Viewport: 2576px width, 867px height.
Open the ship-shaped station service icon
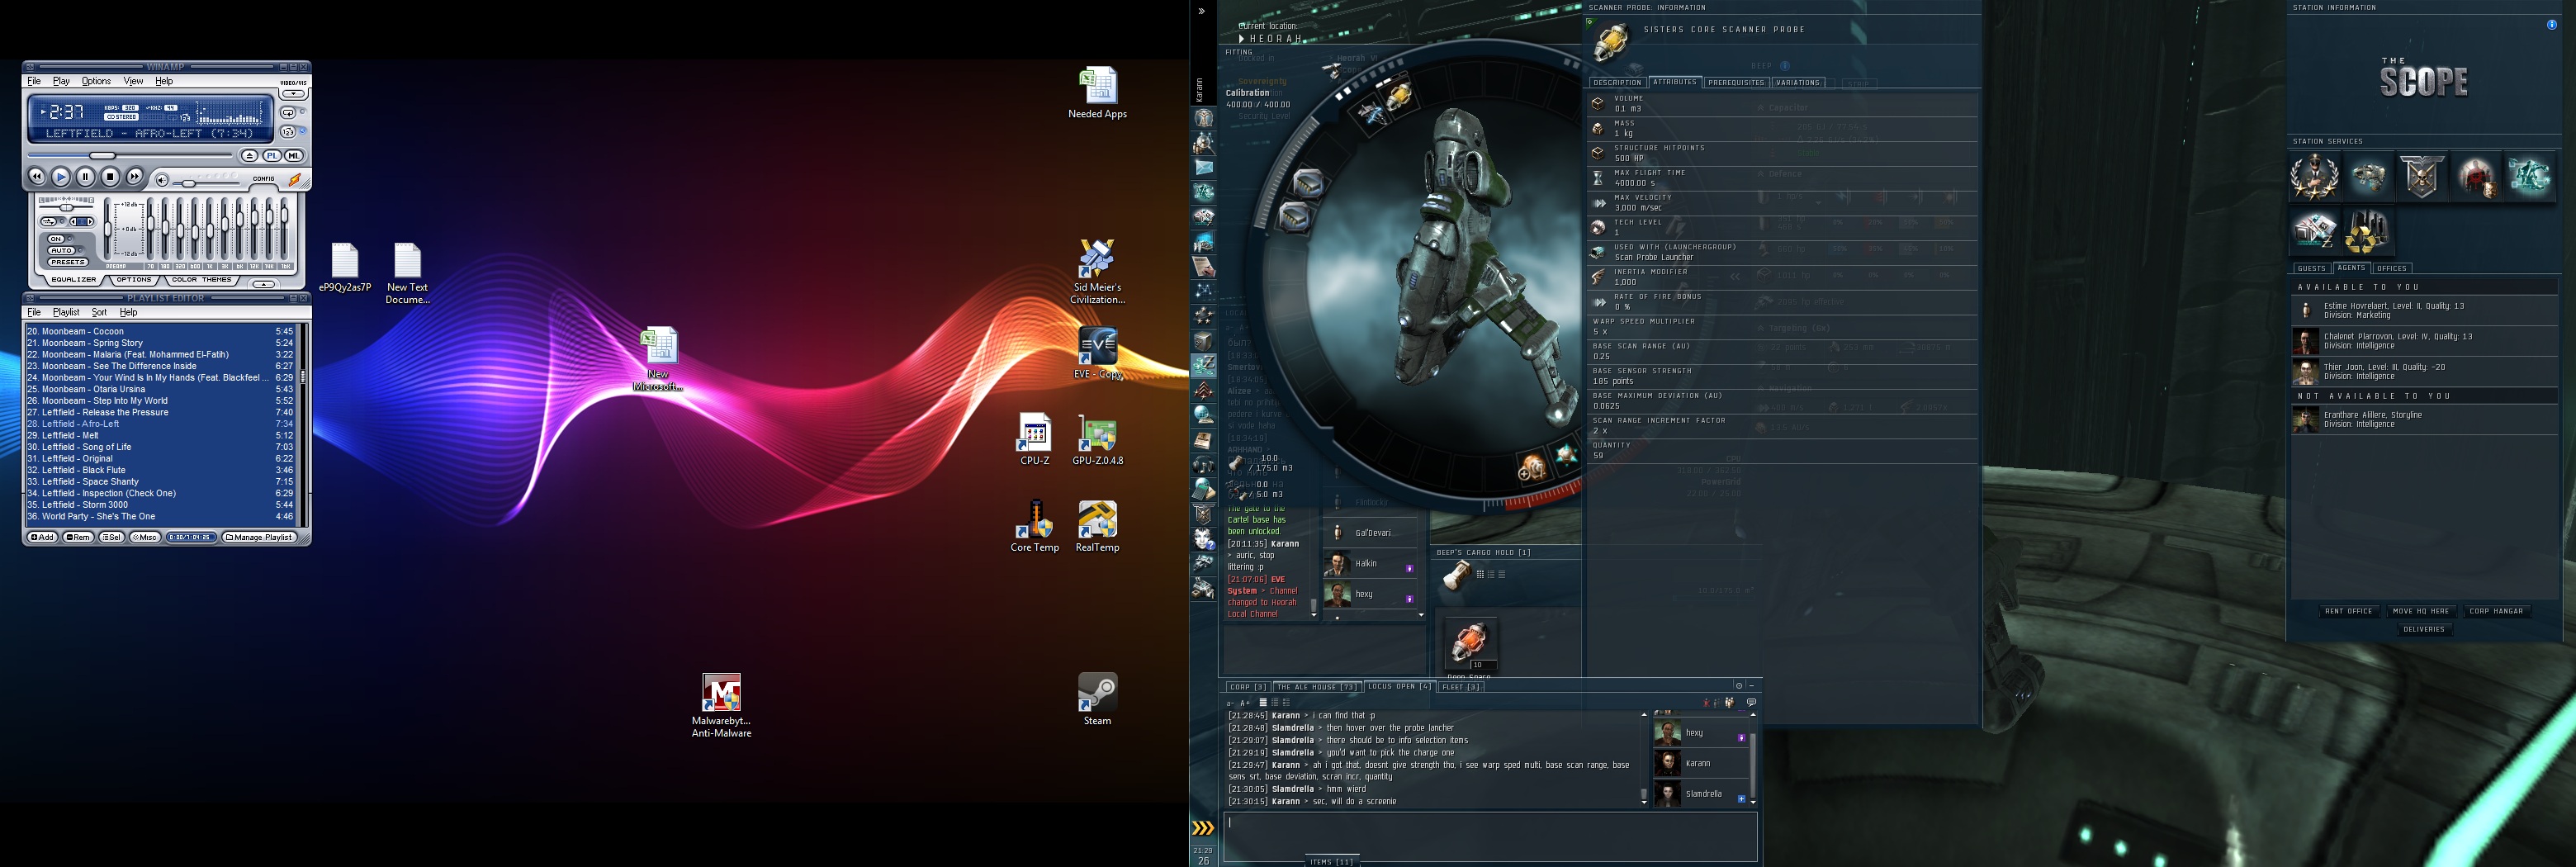click(2367, 176)
